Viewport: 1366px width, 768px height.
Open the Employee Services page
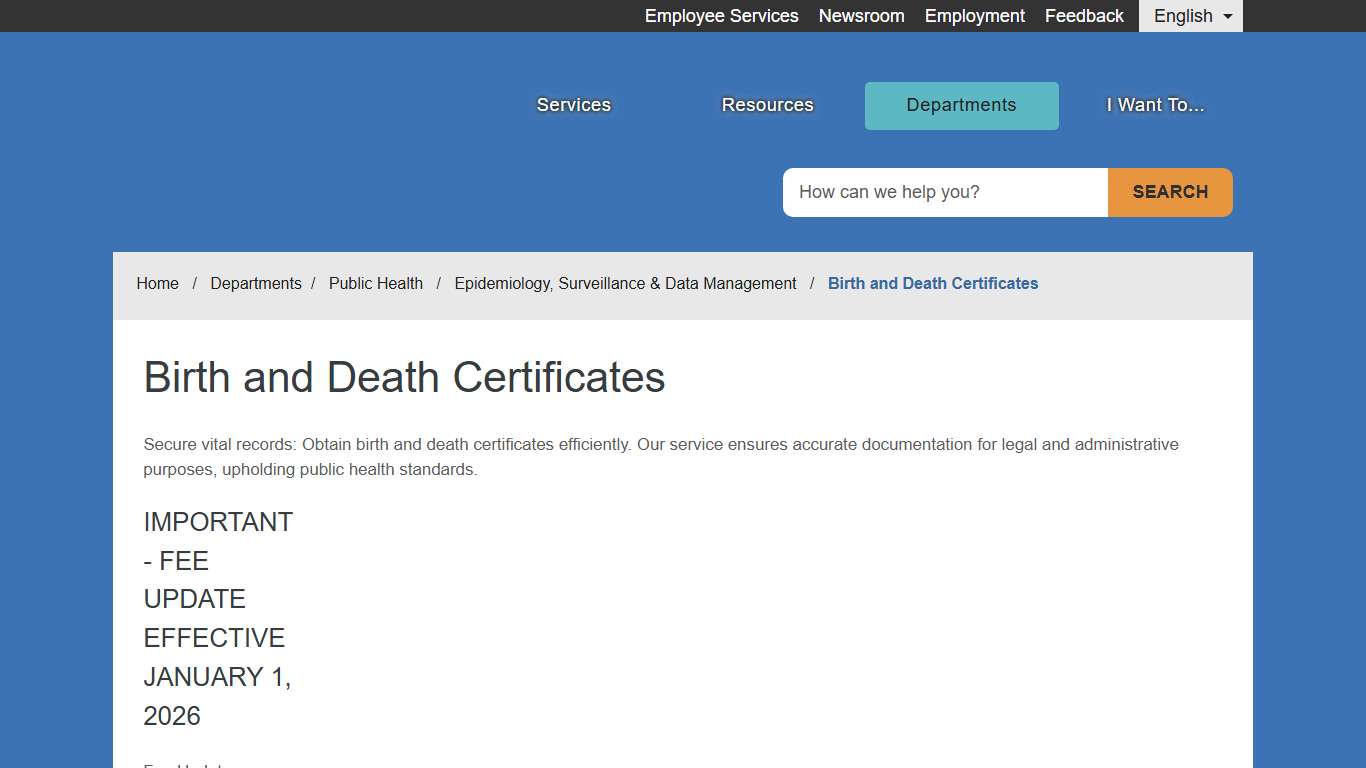tap(721, 15)
